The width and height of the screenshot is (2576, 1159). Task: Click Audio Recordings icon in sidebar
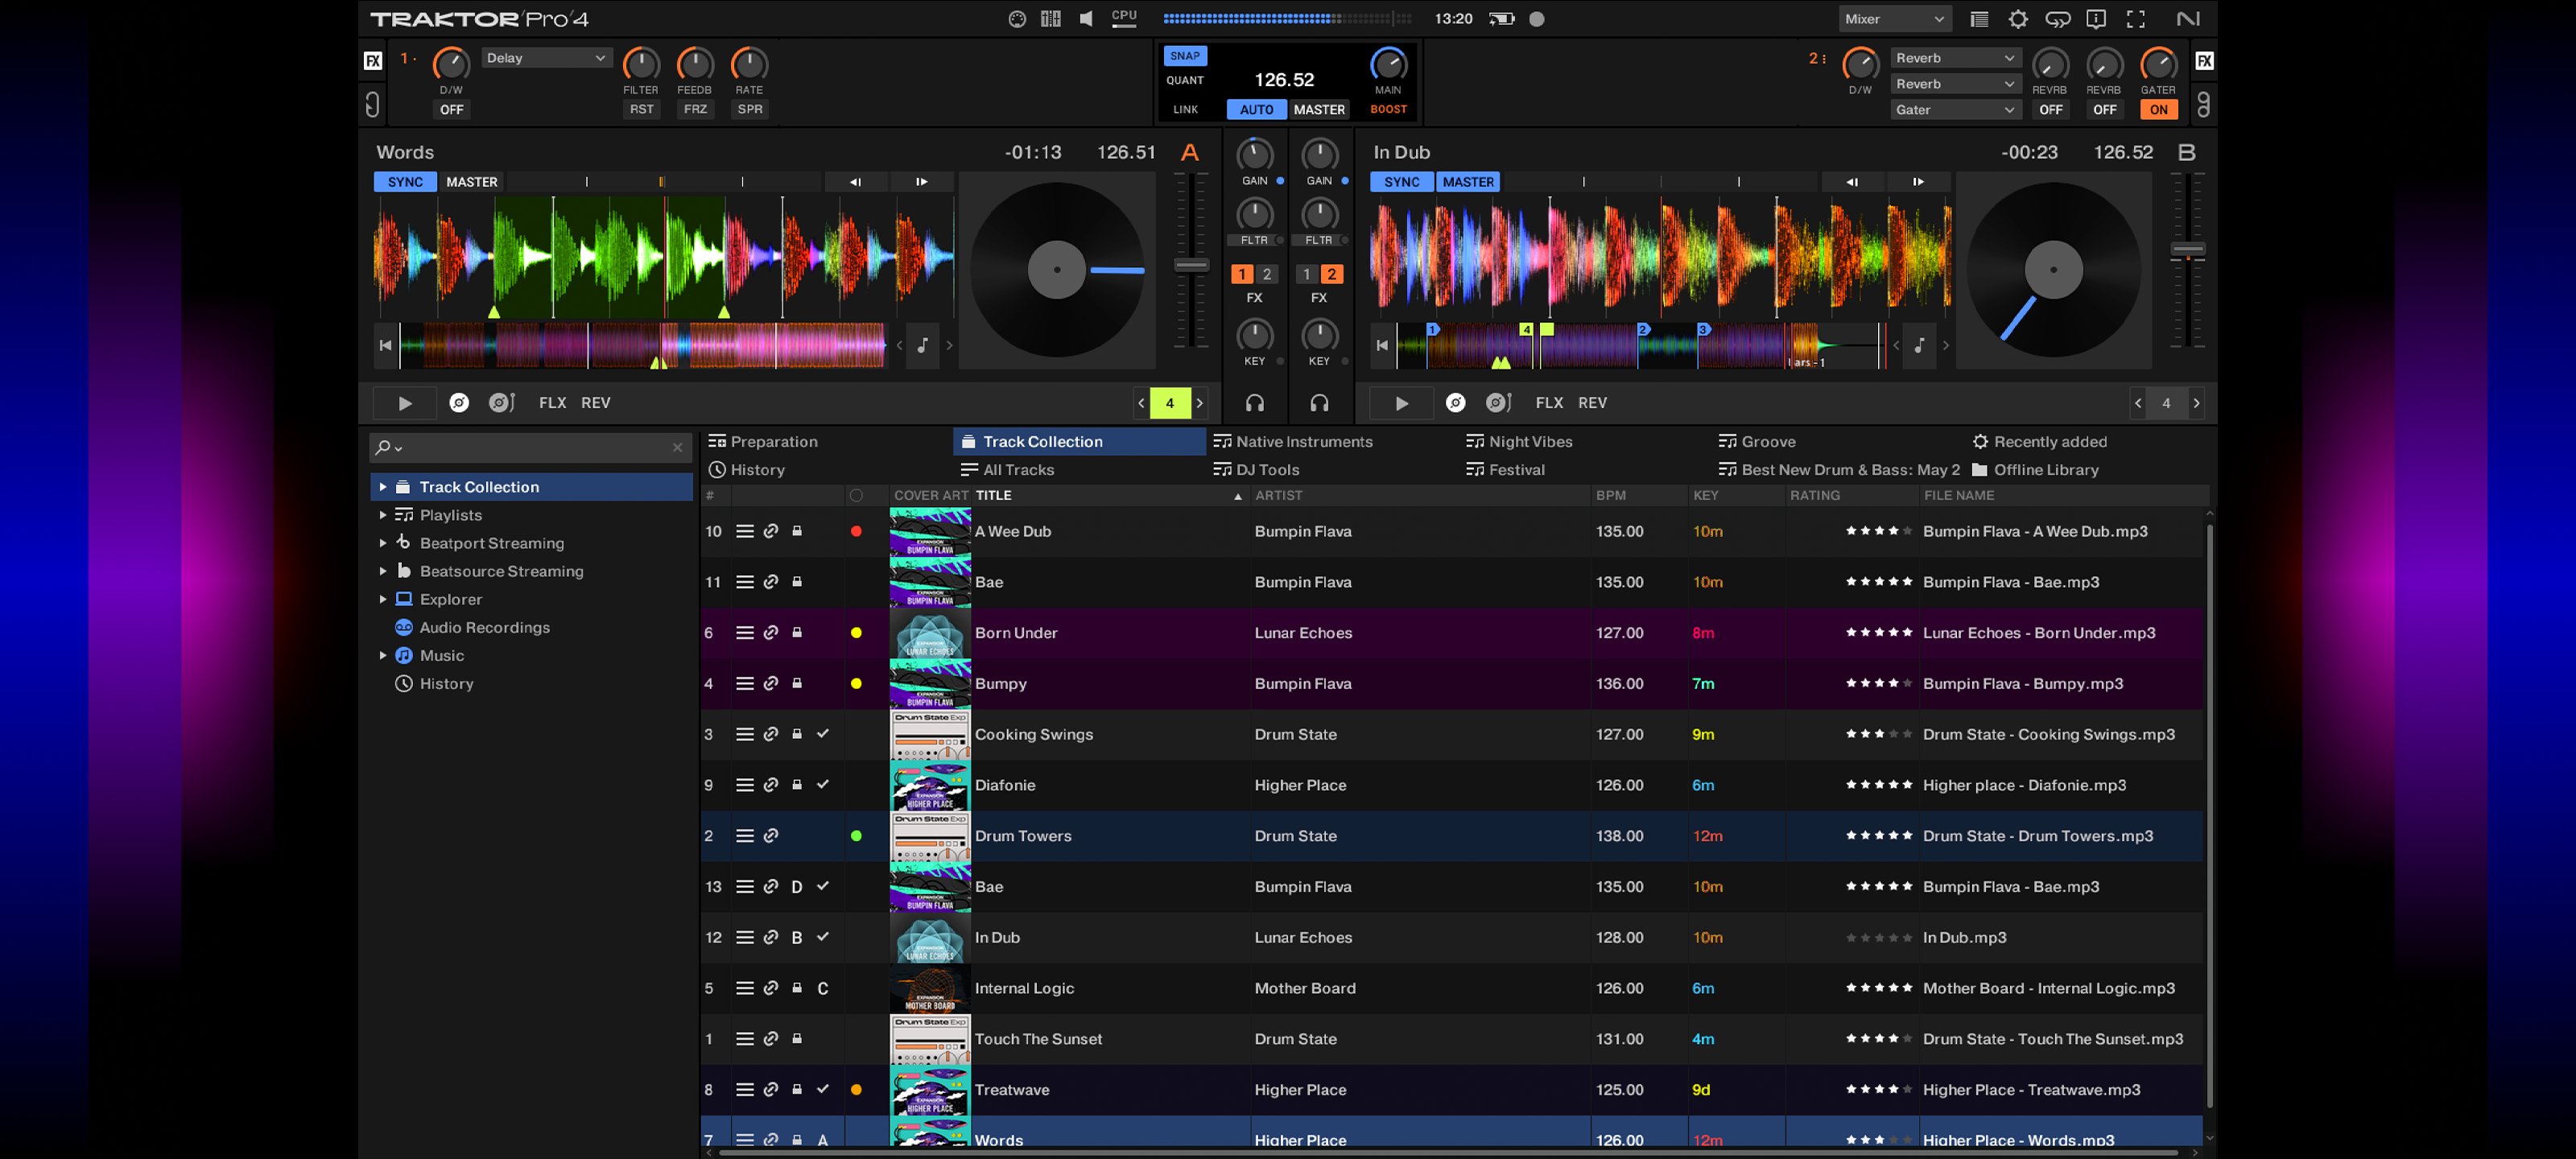pos(403,627)
